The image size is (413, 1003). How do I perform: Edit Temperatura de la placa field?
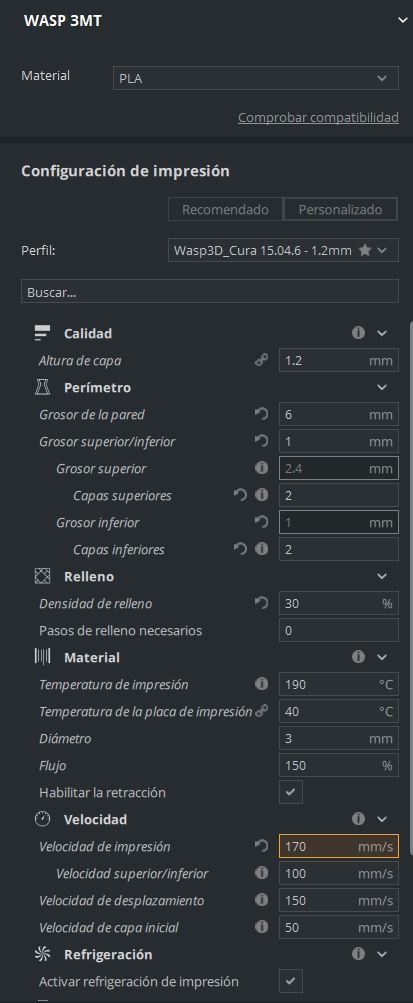coord(339,711)
